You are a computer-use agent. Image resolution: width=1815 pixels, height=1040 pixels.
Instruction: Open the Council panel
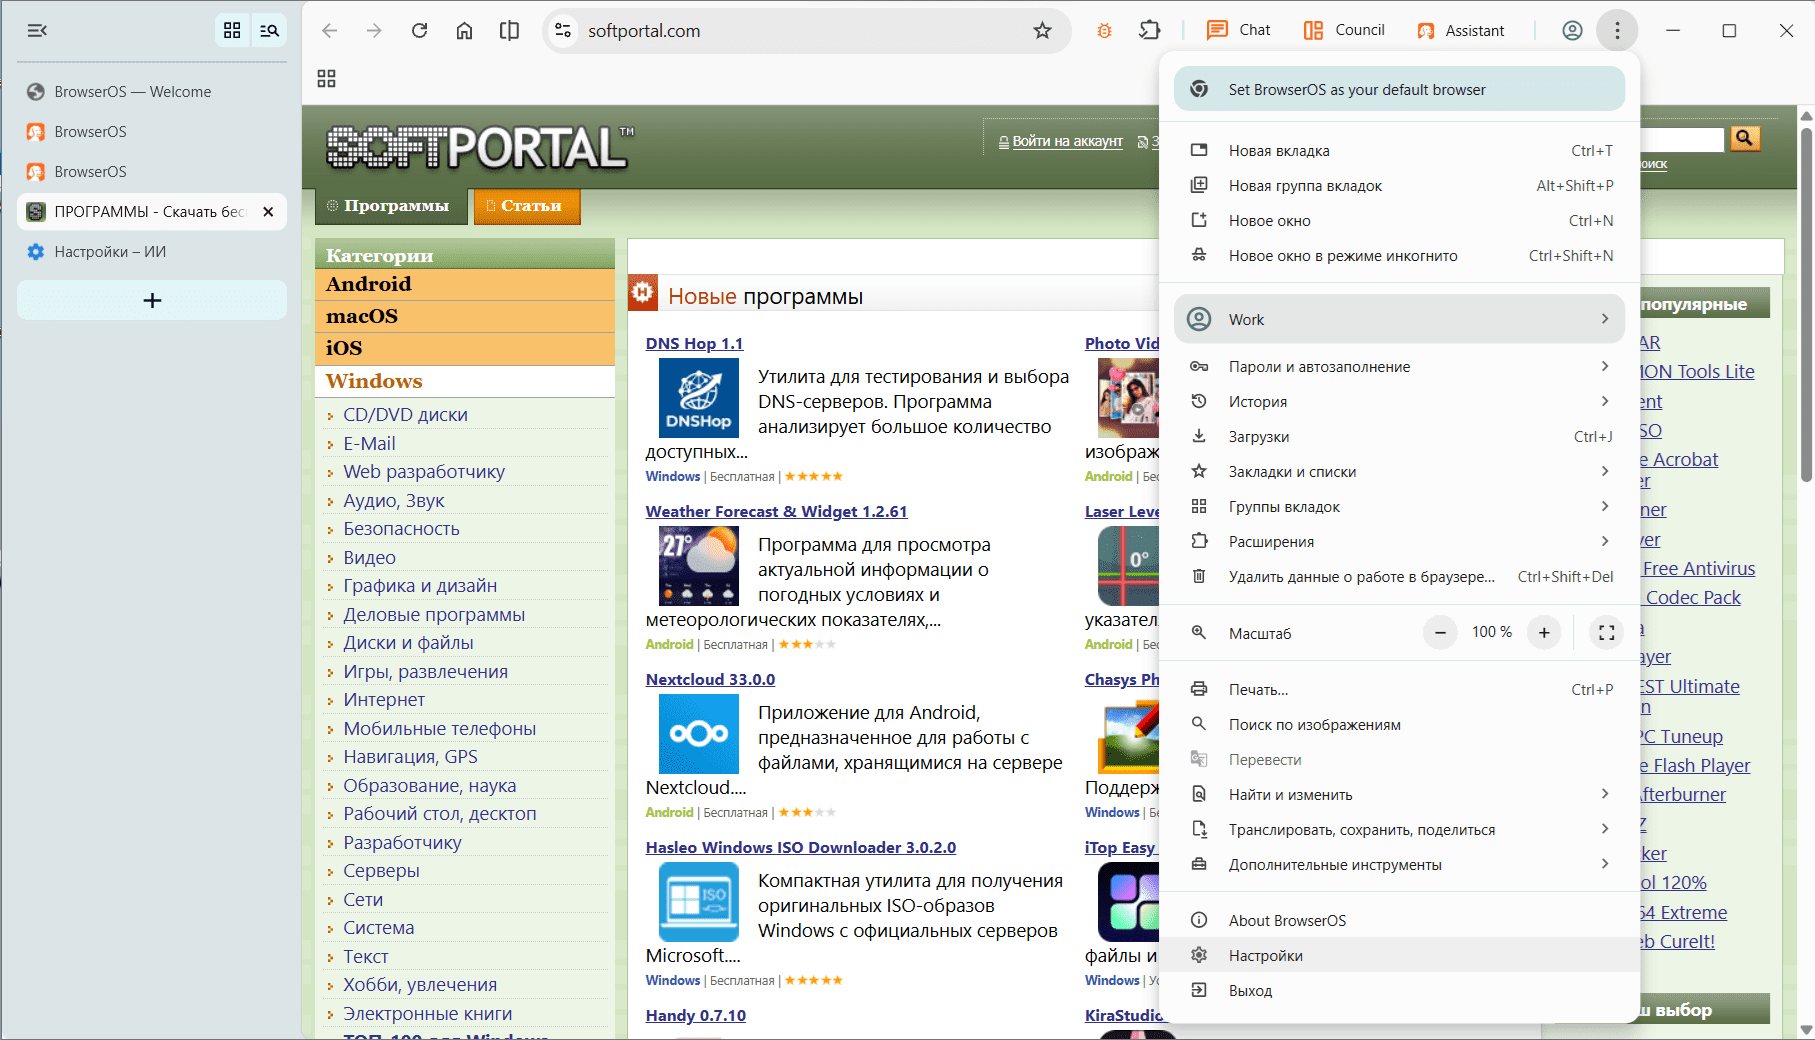(1344, 30)
